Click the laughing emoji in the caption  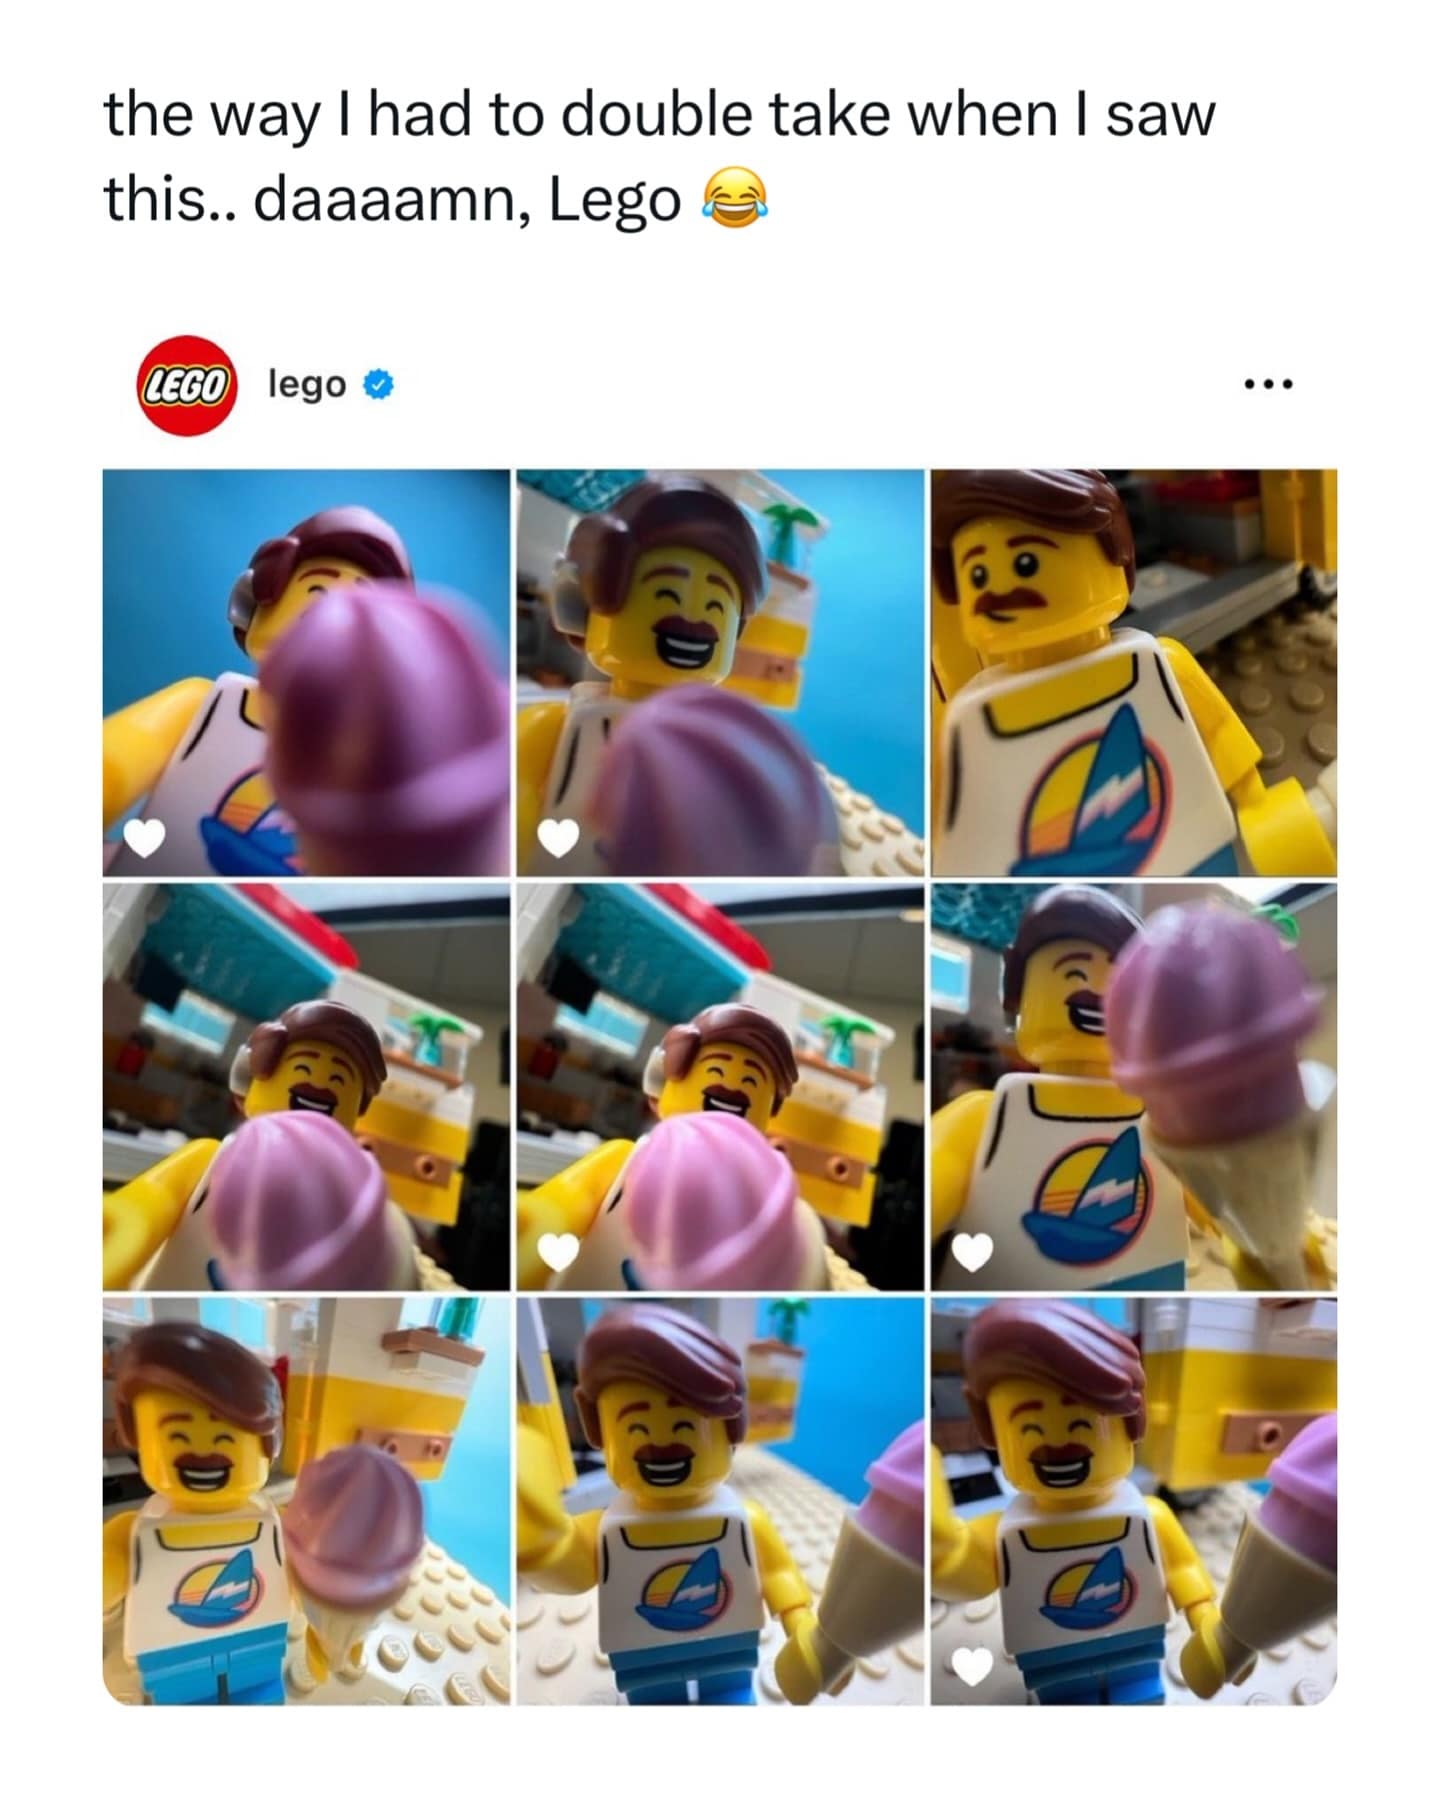click(x=735, y=198)
